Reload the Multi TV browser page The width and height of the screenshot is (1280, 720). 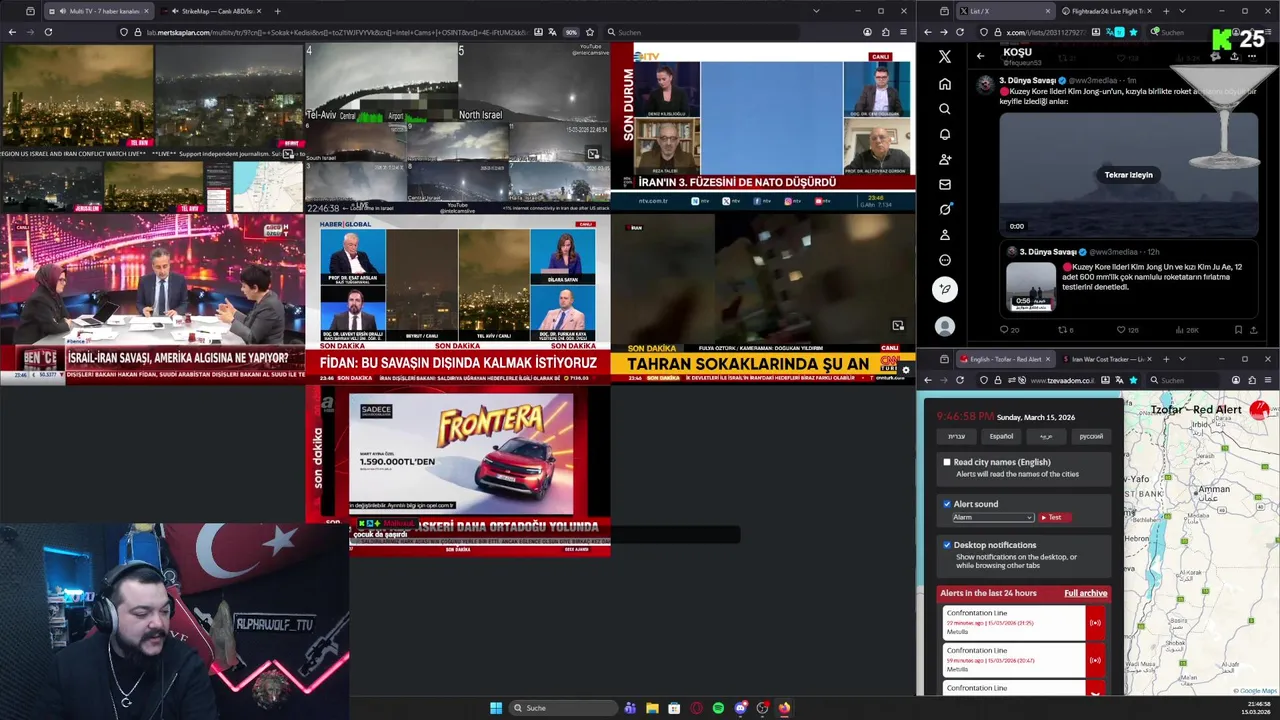[48, 32]
